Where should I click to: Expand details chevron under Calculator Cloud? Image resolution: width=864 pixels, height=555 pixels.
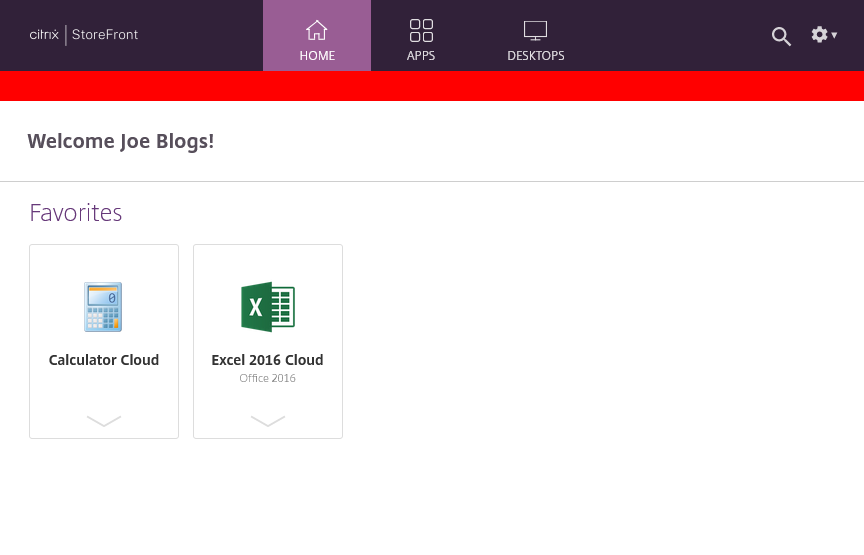pyautogui.click(x=104, y=421)
